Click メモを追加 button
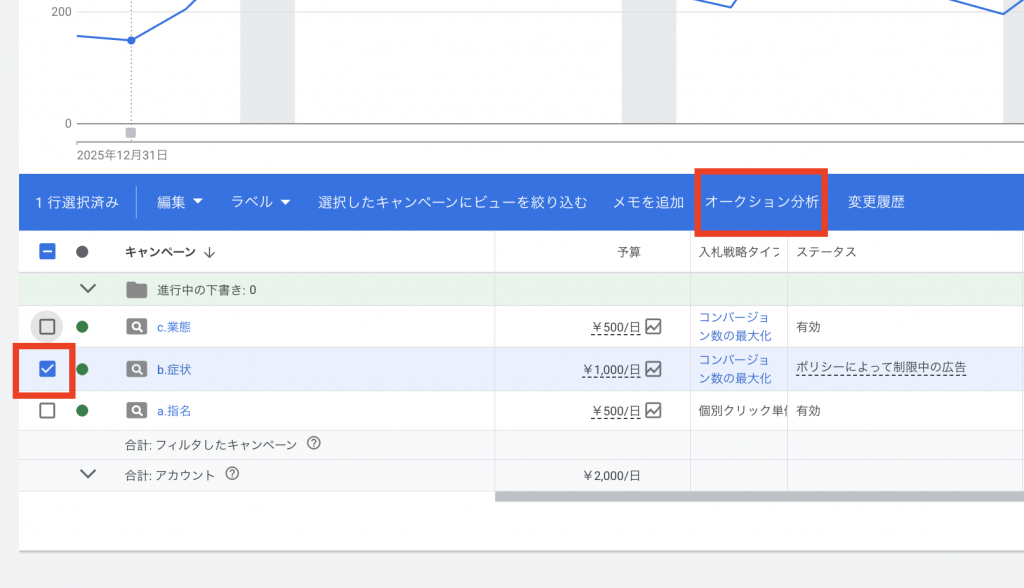This screenshot has width=1024, height=588. point(648,202)
